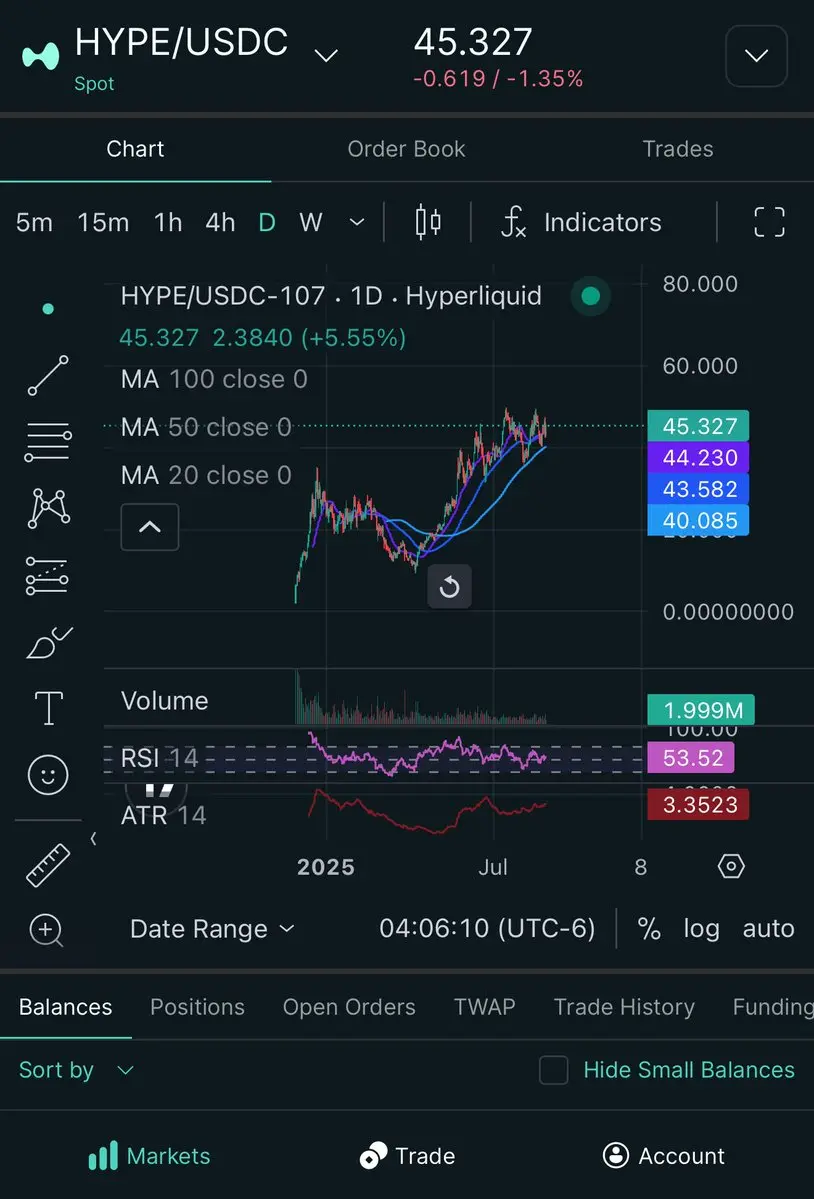Open the Balances tab
Screen dimensions: 814x1199
click(66, 1007)
